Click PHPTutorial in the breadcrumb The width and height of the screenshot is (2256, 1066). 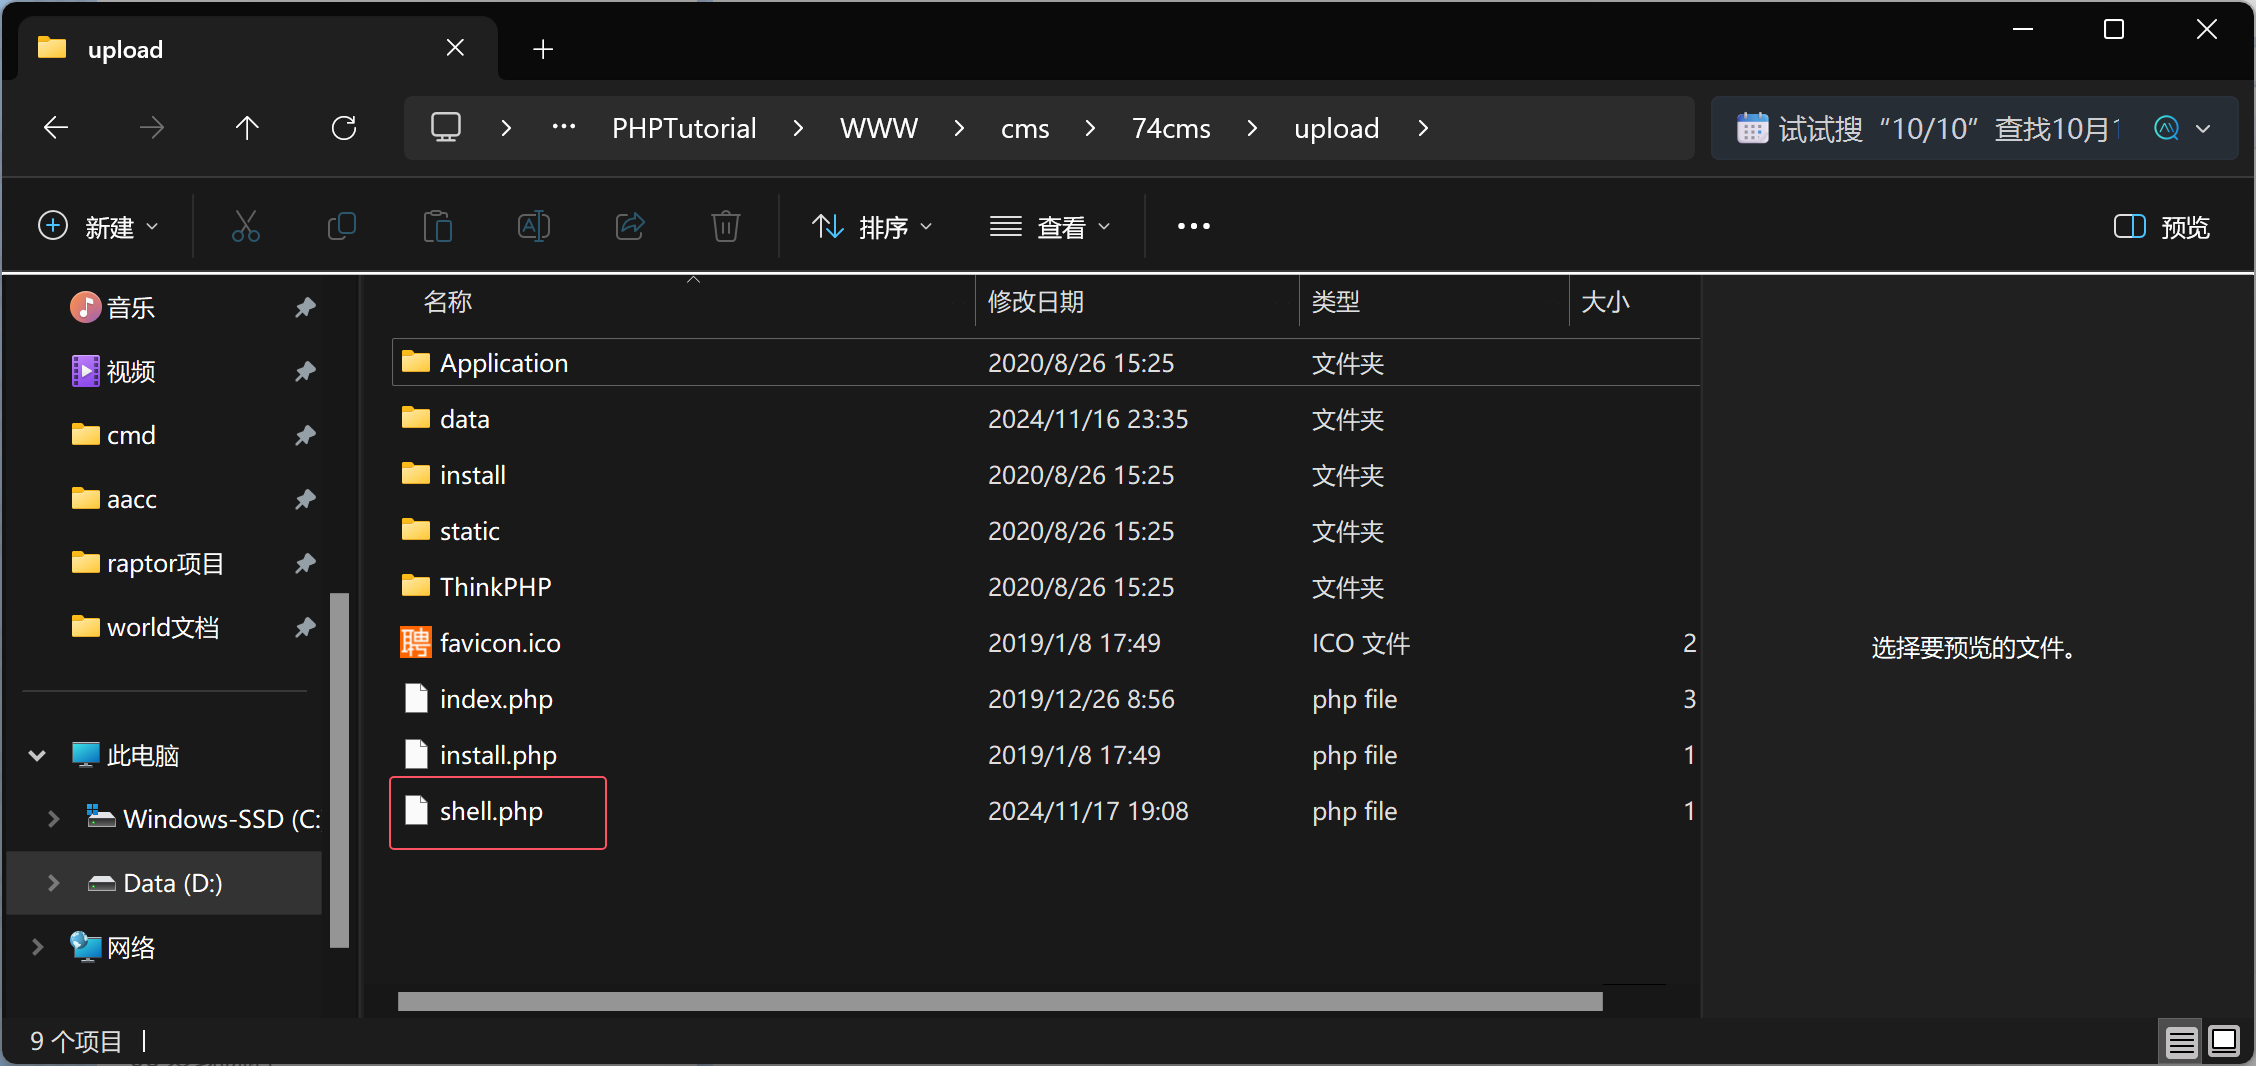pyautogui.click(x=684, y=128)
